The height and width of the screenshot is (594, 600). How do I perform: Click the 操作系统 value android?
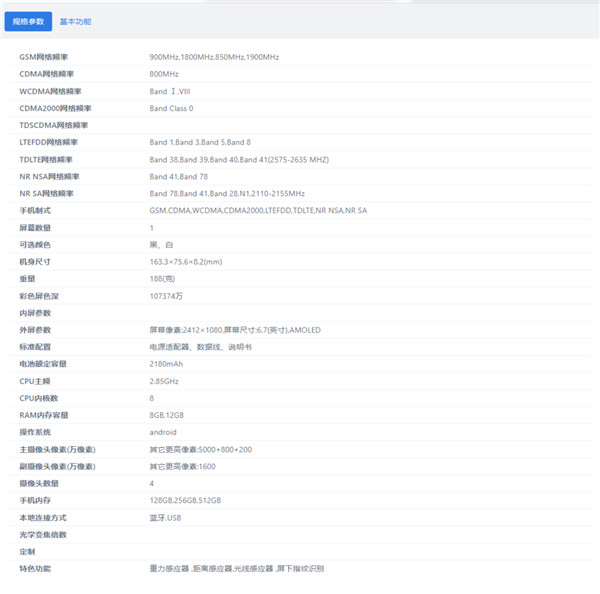pyautogui.click(x=164, y=432)
